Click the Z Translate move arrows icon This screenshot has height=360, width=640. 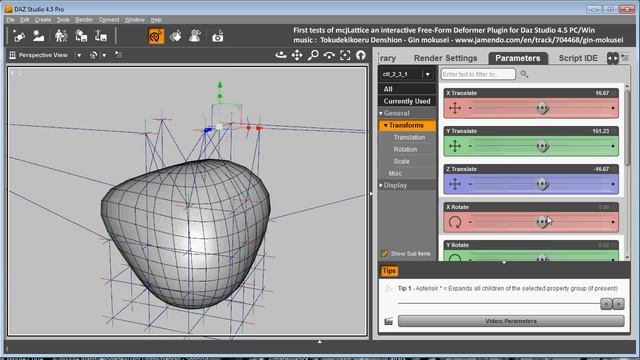[x=455, y=184]
